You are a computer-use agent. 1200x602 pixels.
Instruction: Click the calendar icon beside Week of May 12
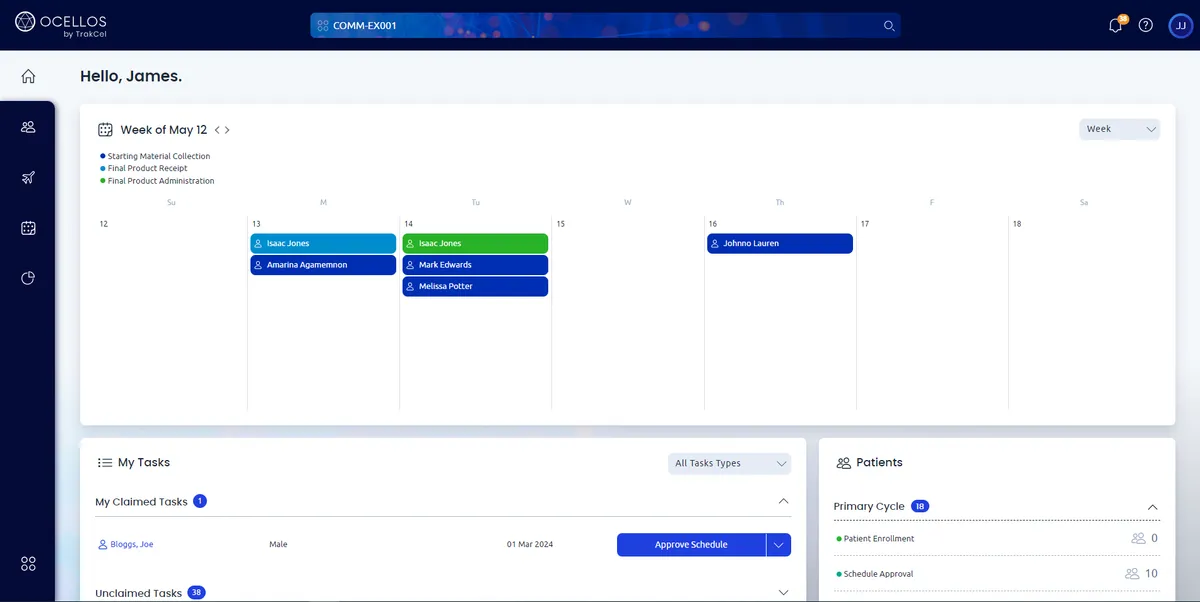(x=105, y=130)
